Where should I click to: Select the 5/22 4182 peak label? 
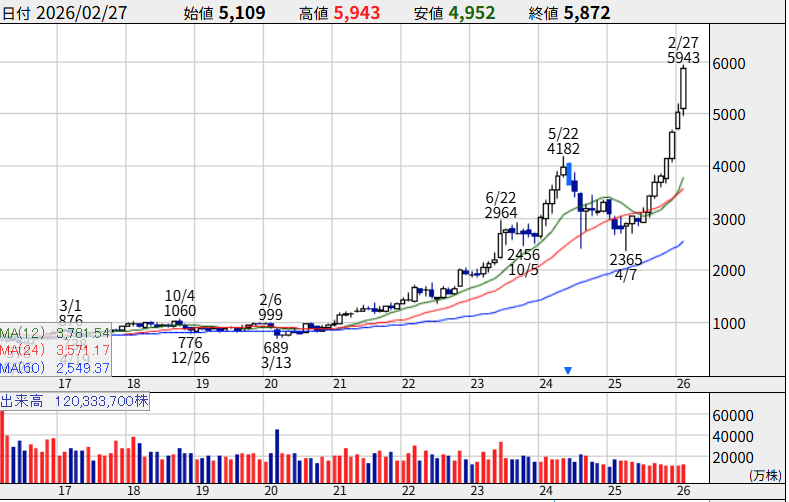[563, 141]
